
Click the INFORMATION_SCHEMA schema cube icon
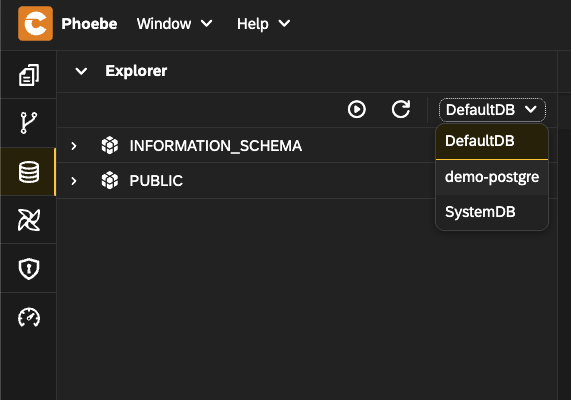[x=110, y=146]
